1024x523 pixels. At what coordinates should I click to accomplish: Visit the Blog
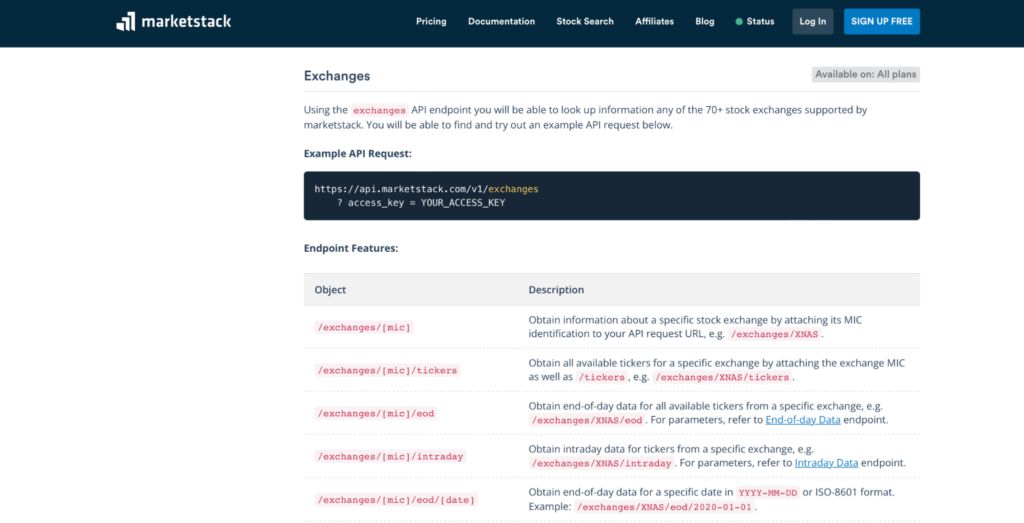705,22
